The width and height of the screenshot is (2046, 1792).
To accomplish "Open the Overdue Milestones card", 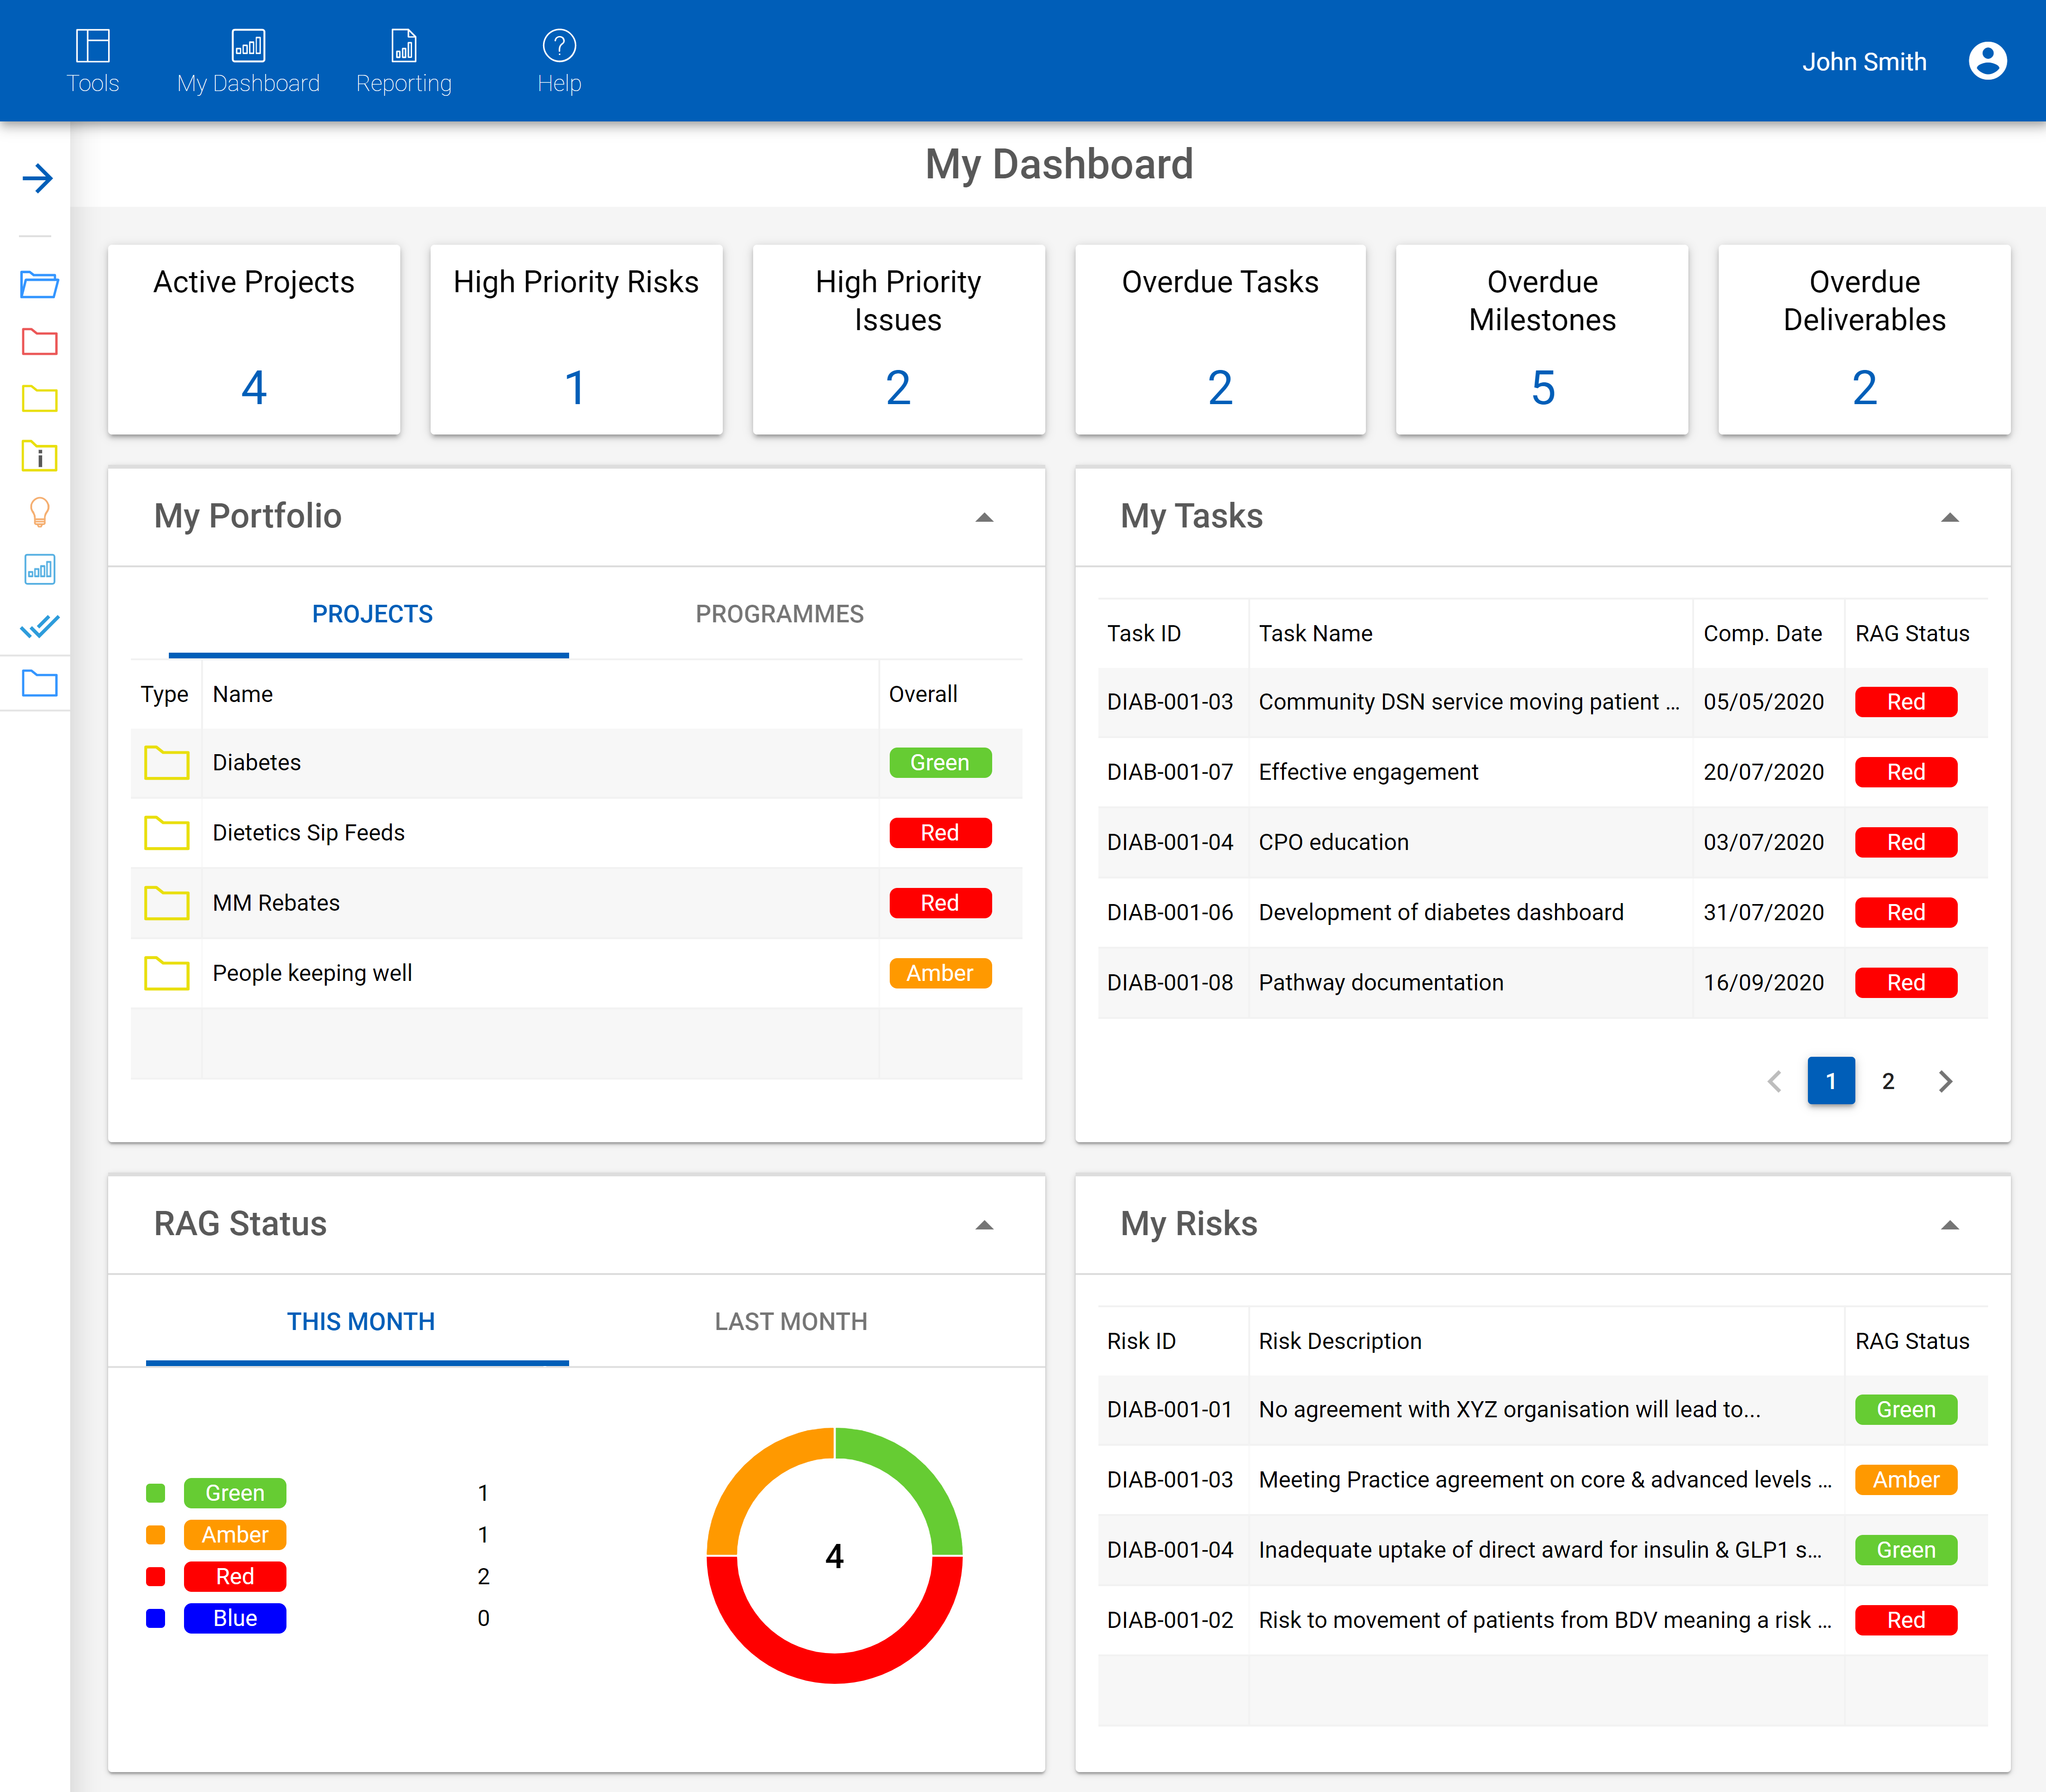I will tap(1542, 339).
